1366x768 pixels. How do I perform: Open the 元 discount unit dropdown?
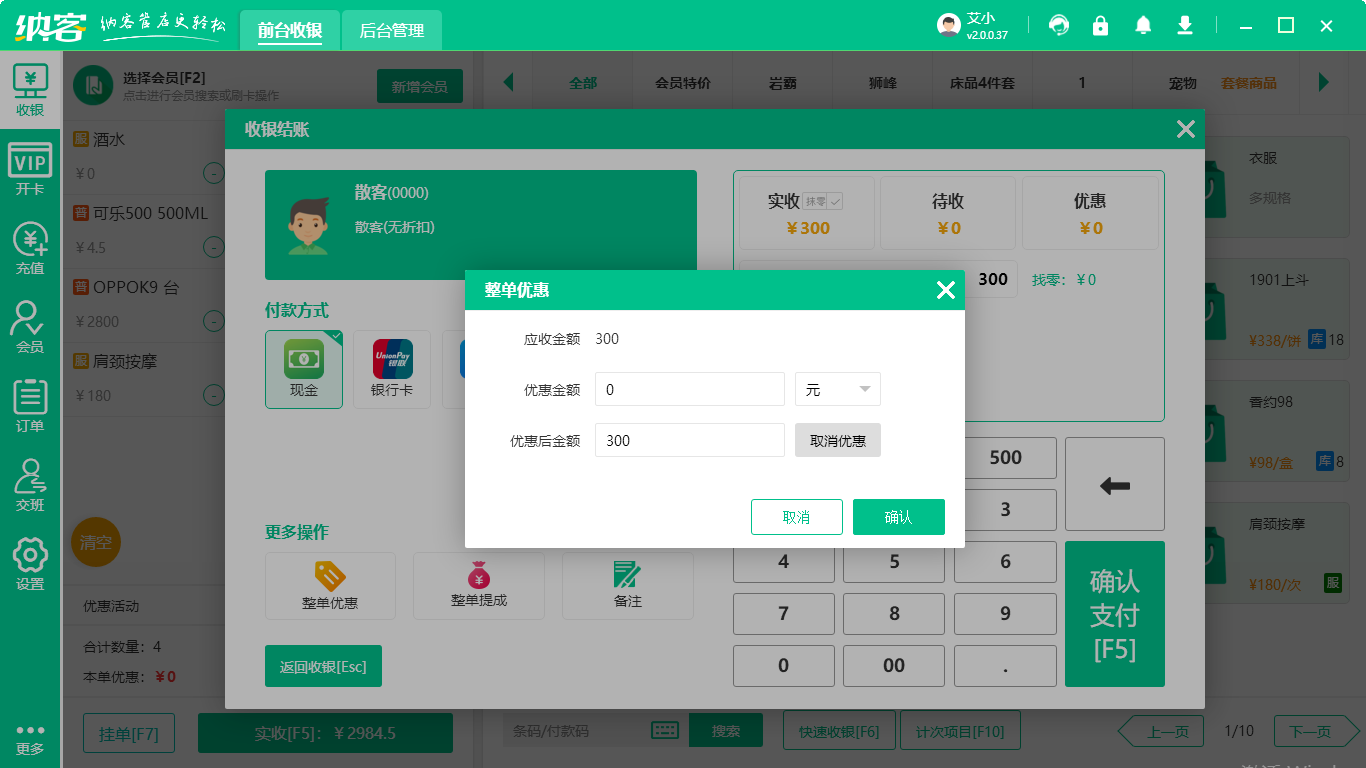tap(837, 390)
